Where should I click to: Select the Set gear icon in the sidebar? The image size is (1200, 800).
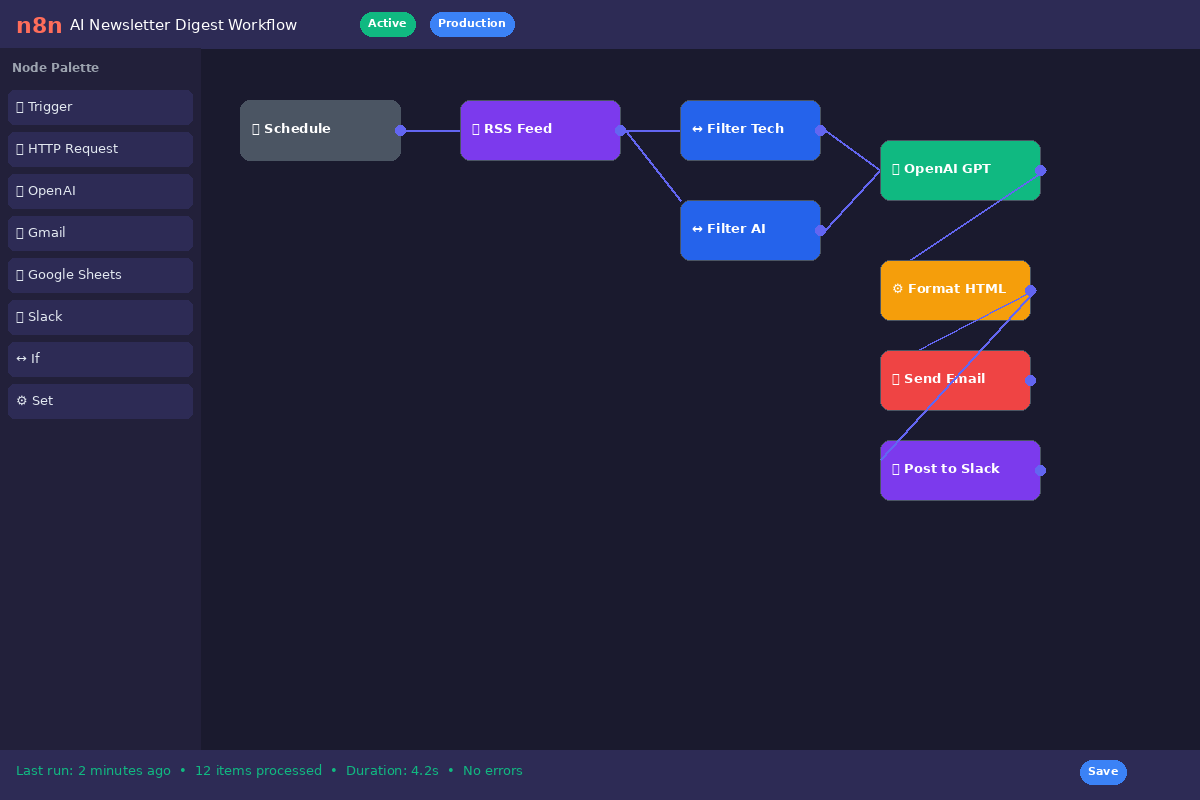click(21, 401)
